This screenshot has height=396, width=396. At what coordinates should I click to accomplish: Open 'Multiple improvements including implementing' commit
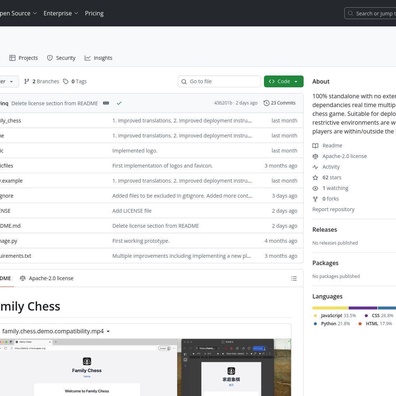(181, 256)
